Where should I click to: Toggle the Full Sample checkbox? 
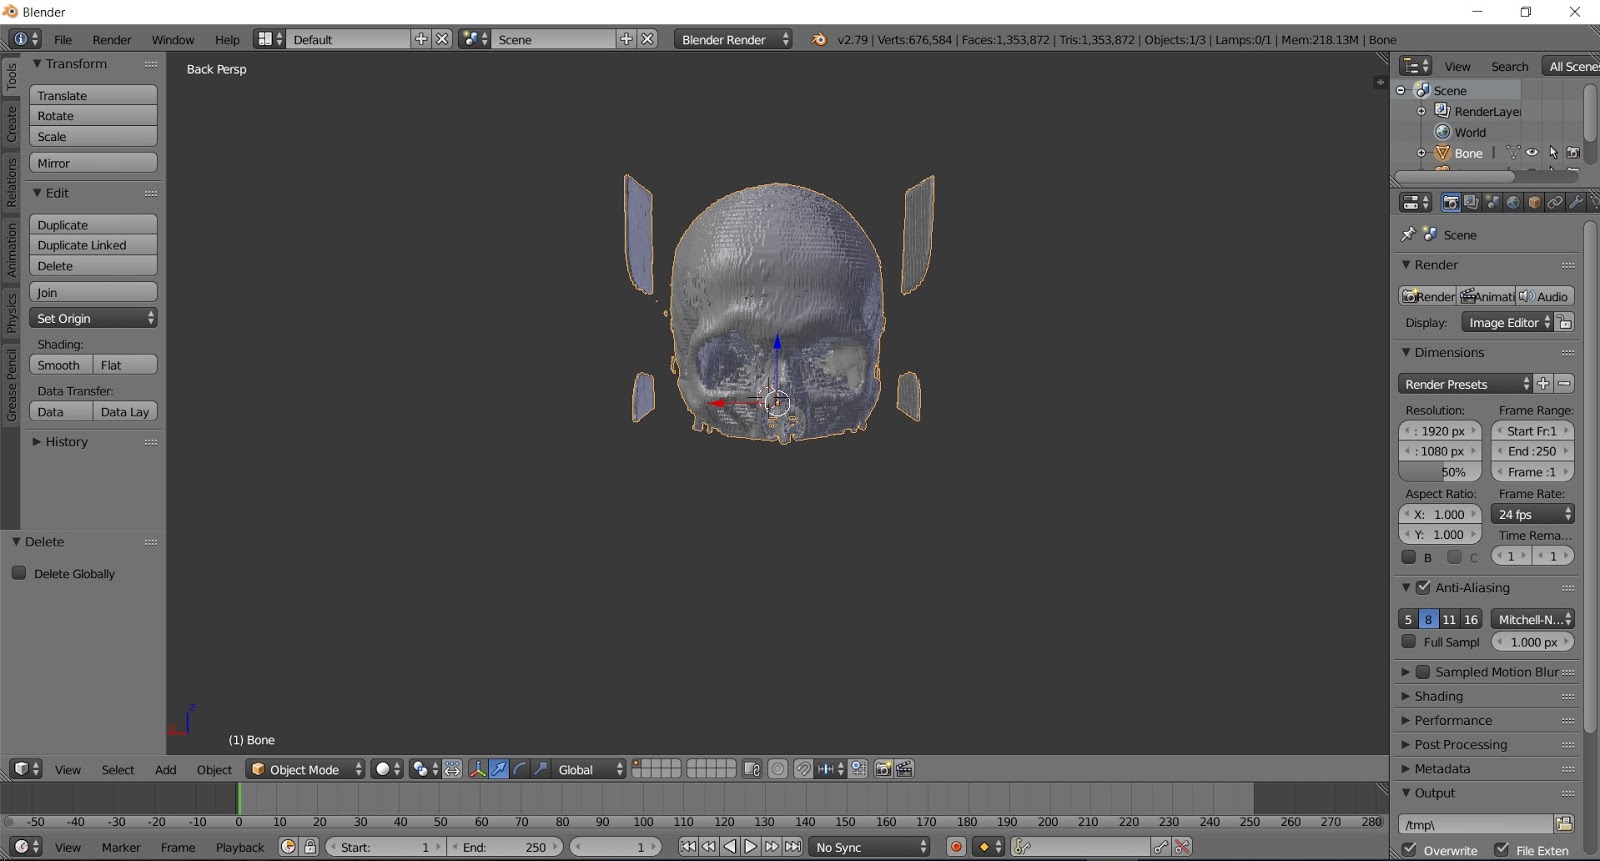tap(1409, 642)
